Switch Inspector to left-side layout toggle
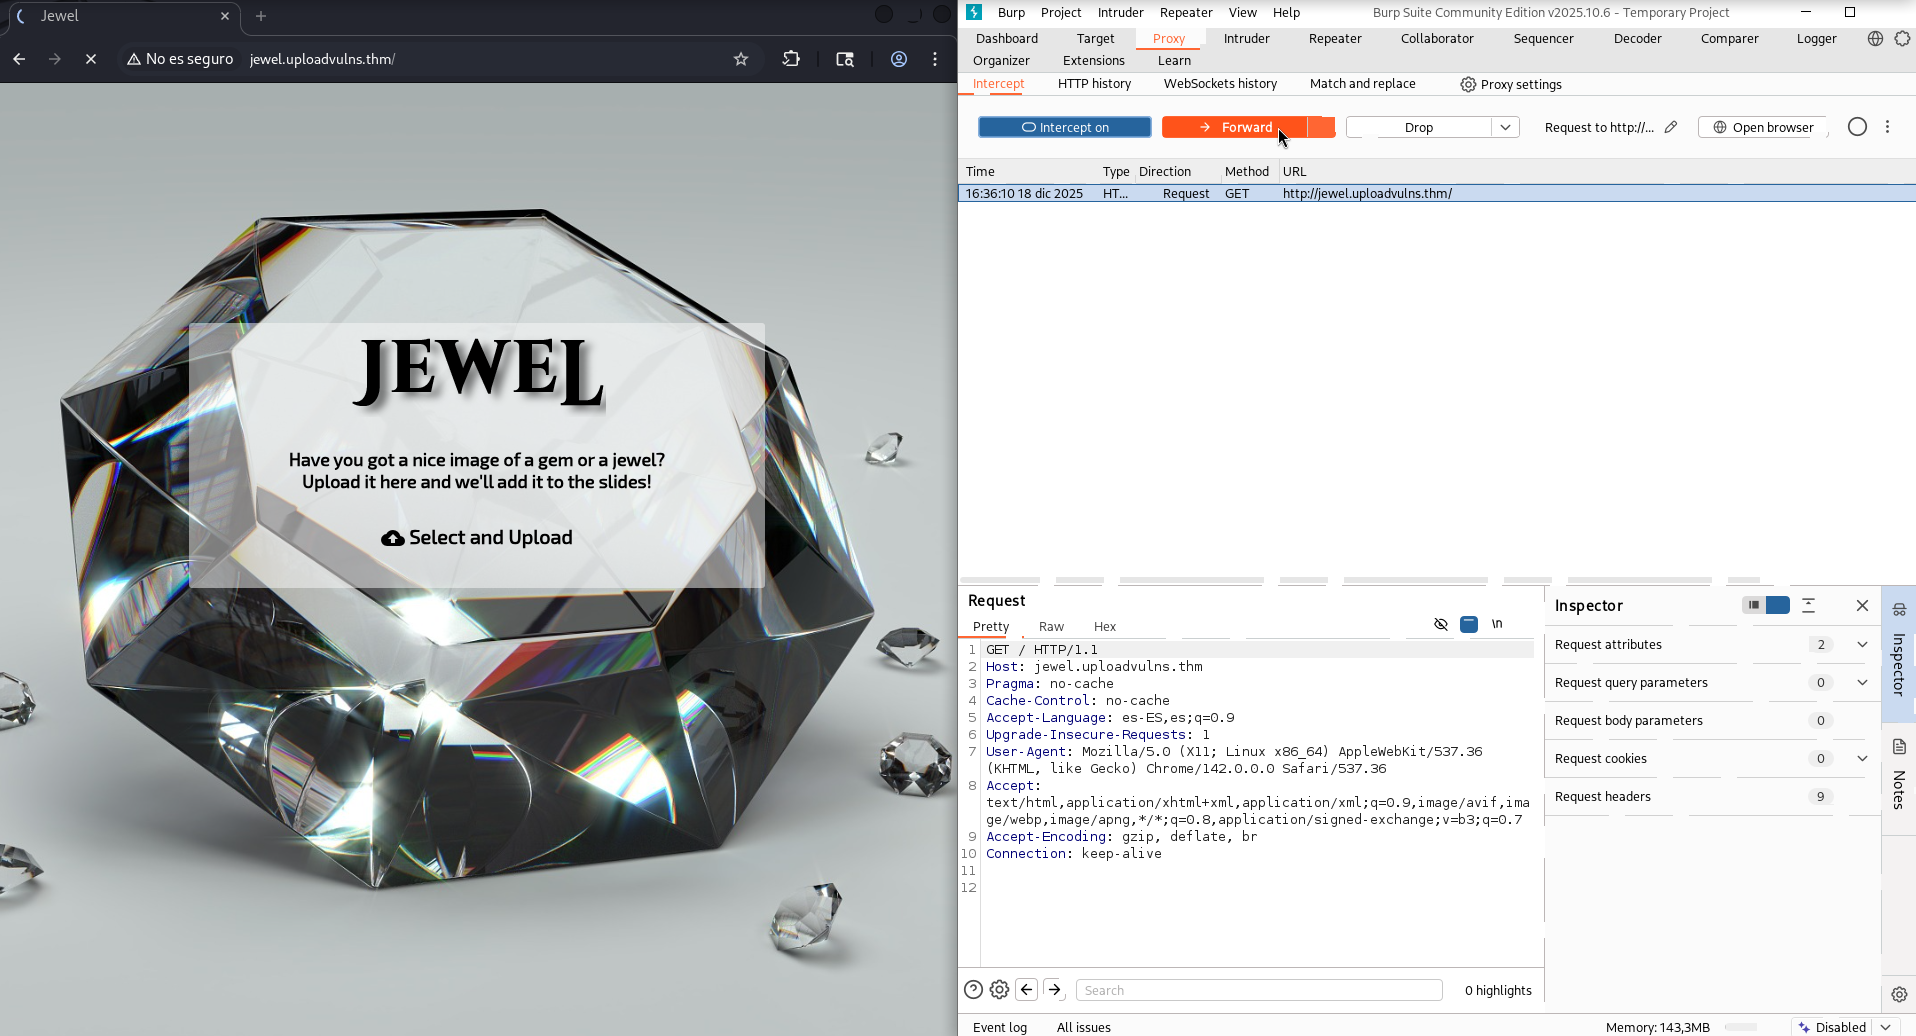This screenshot has width=1916, height=1036. (1753, 605)
